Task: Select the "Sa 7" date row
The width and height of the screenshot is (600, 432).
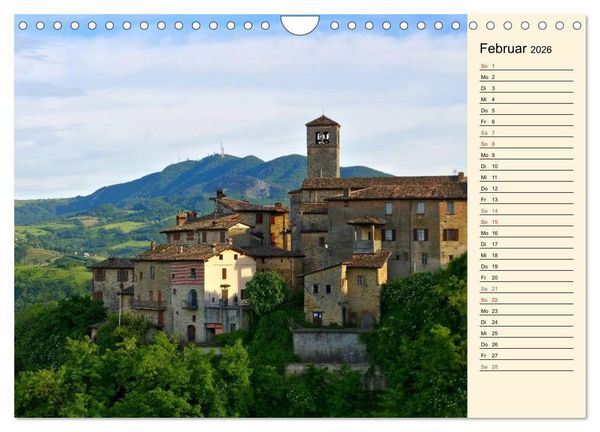Action: [x=527, y=133]
